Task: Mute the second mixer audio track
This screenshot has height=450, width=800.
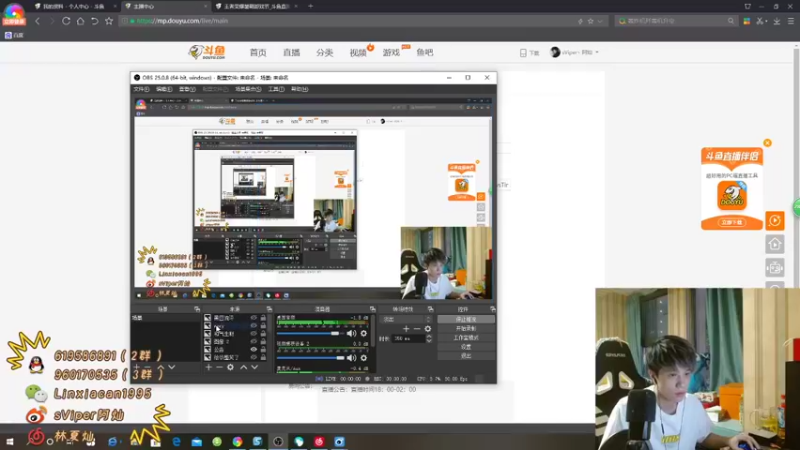Action: (352, 358)
